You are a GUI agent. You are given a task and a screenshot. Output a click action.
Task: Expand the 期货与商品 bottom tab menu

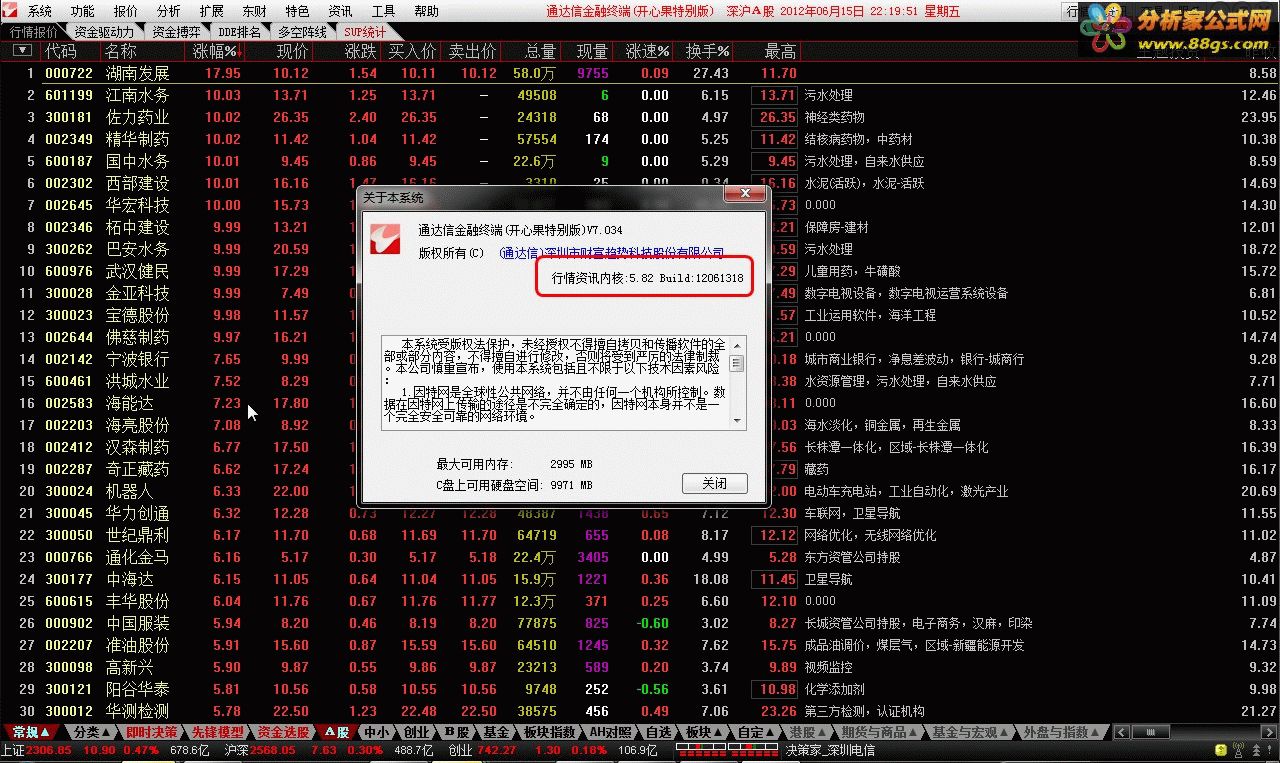tap(879, 732)
